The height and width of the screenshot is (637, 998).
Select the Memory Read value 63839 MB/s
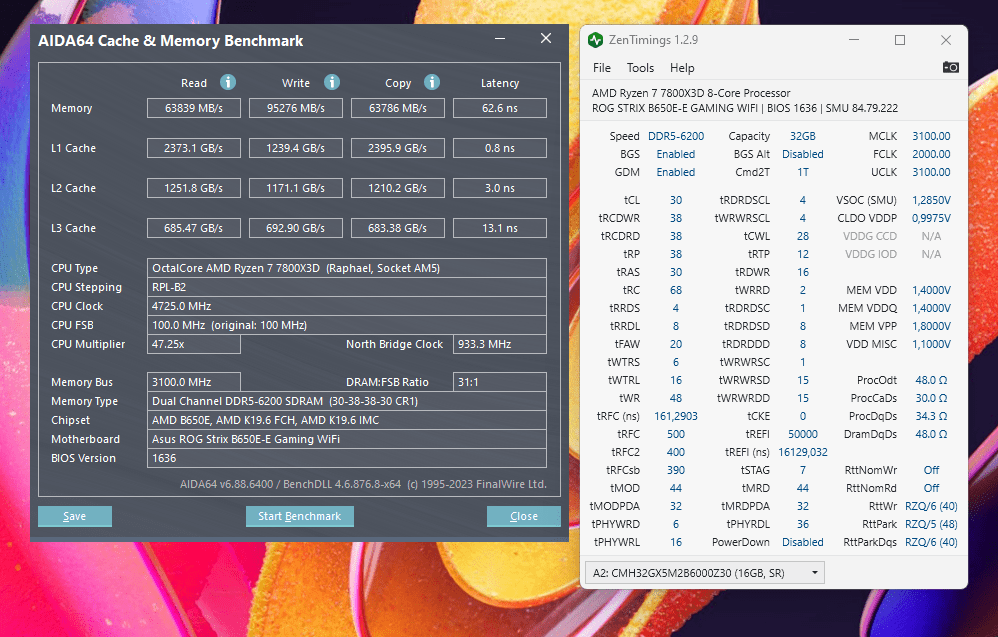(193, 108)
